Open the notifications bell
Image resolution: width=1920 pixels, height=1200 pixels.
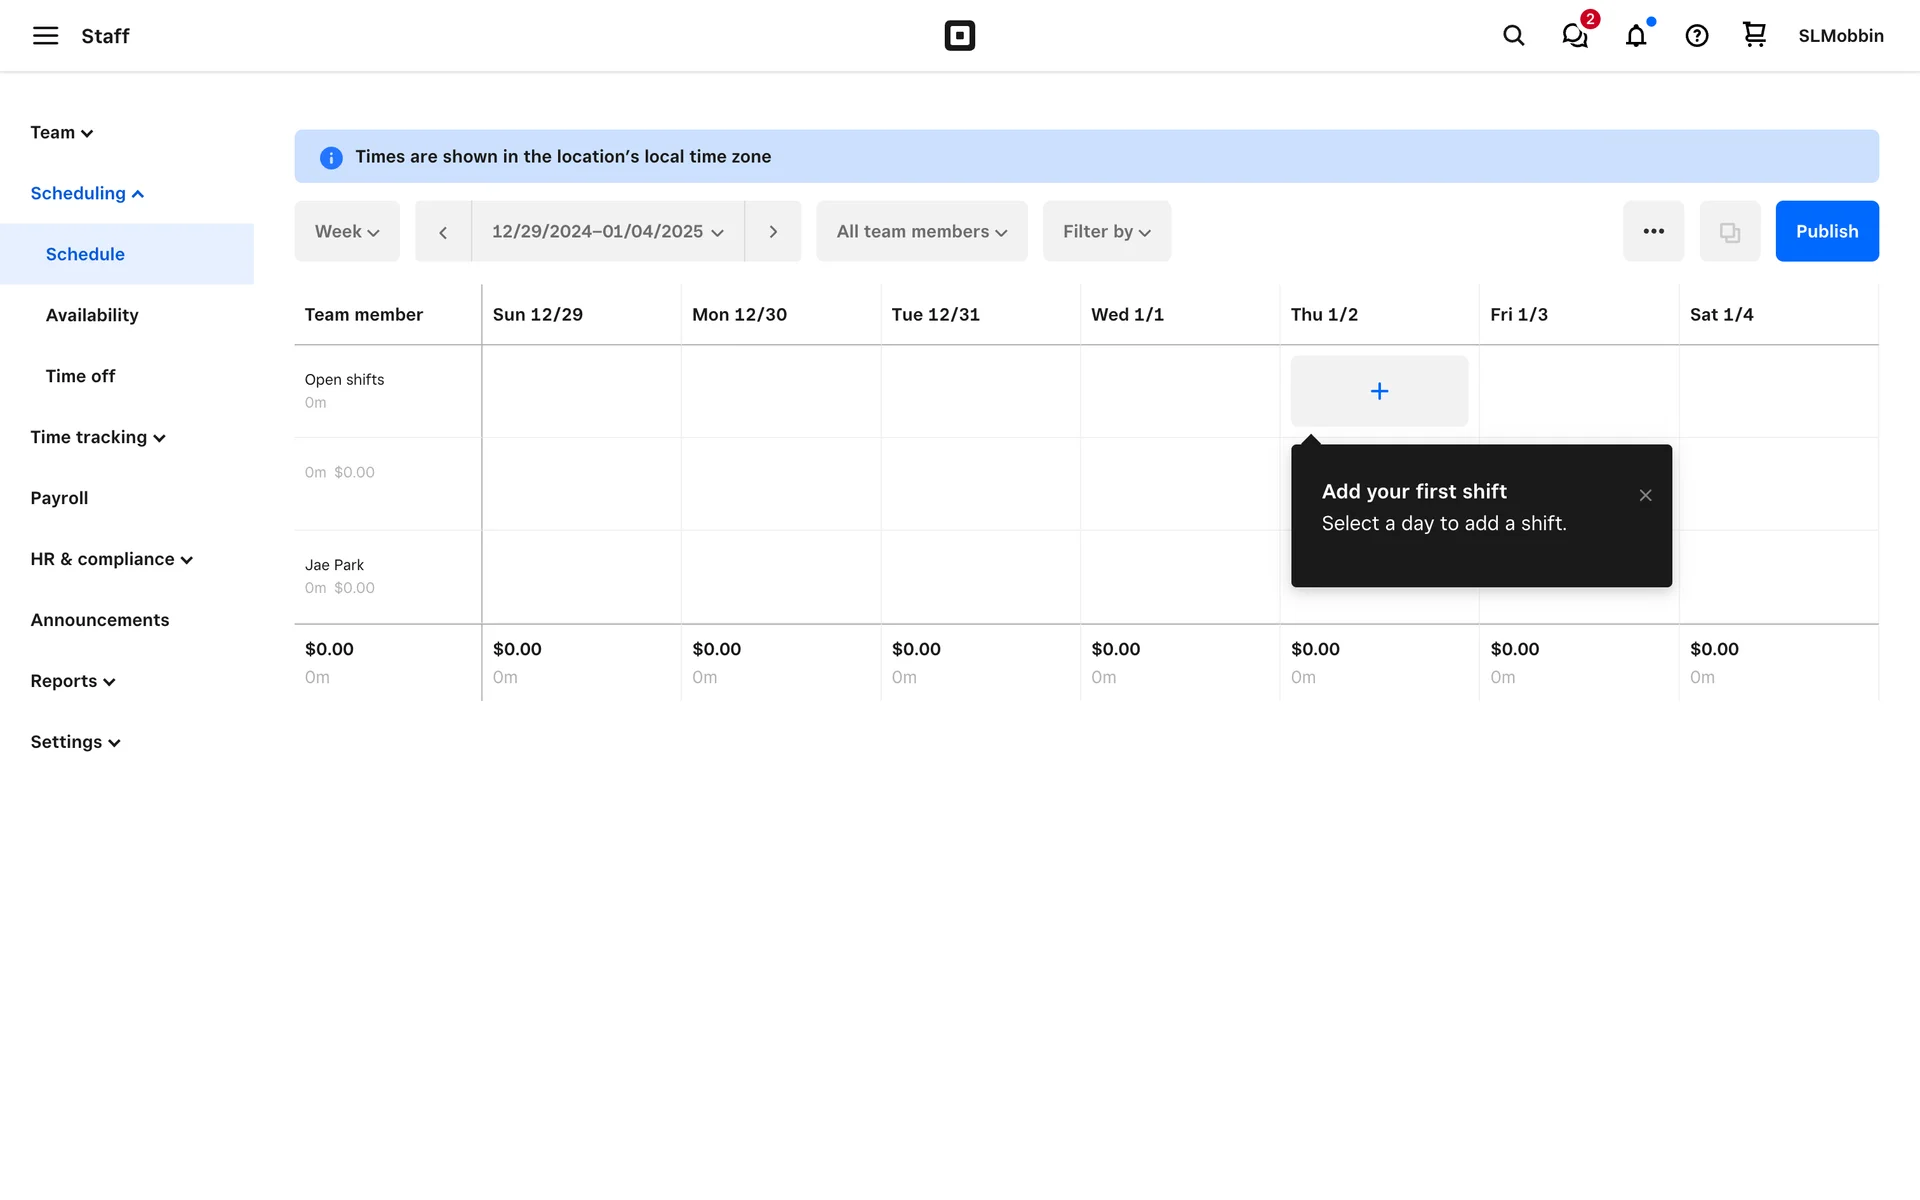click(x=1635, y=36)
